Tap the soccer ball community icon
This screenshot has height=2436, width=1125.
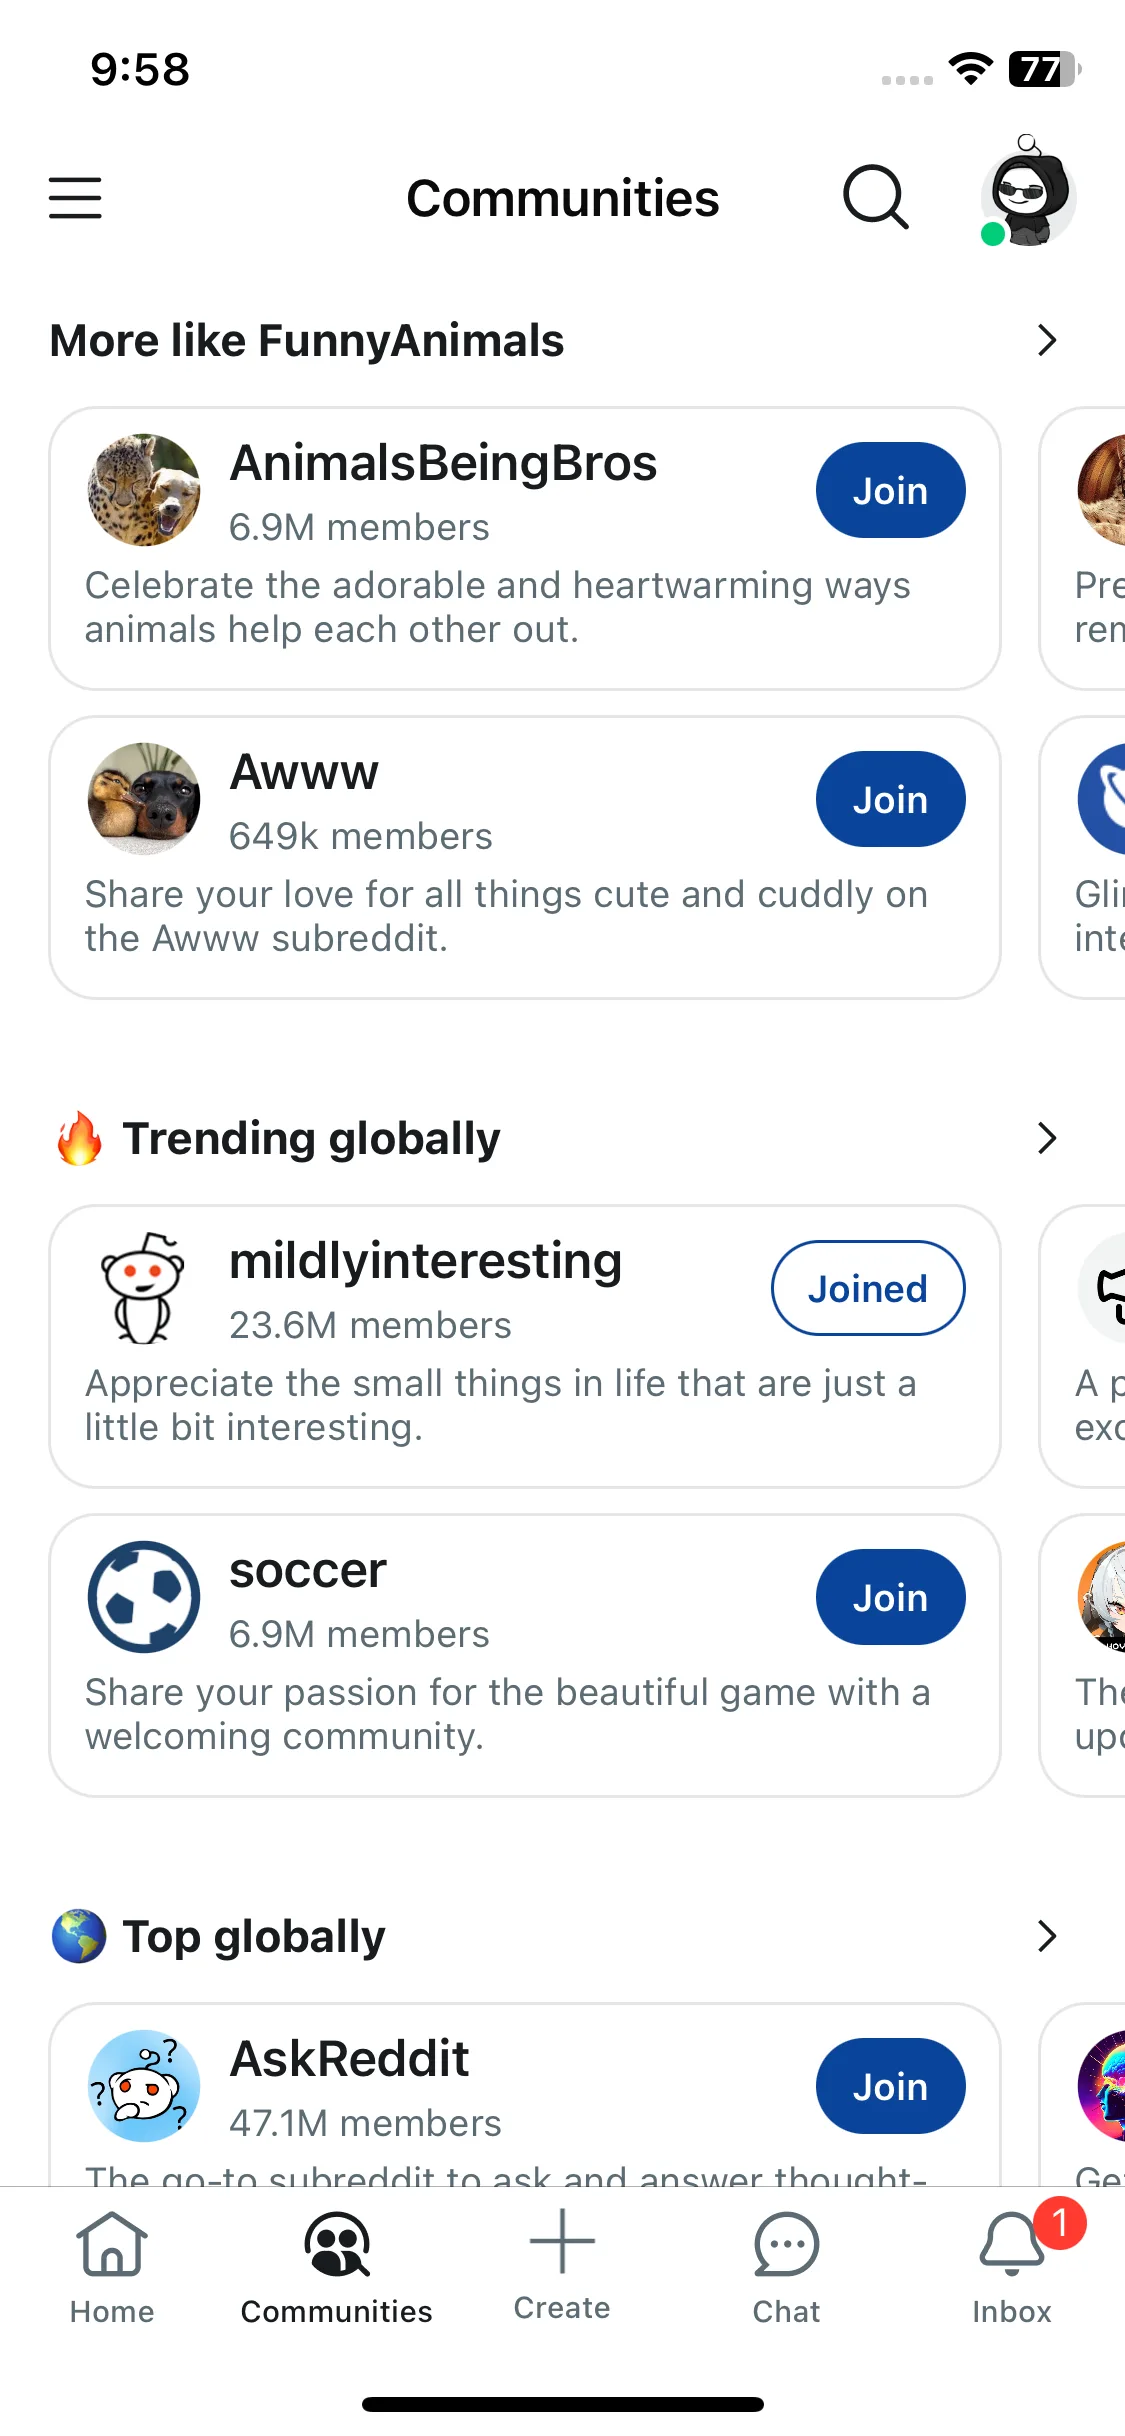tap(144, 1597)
